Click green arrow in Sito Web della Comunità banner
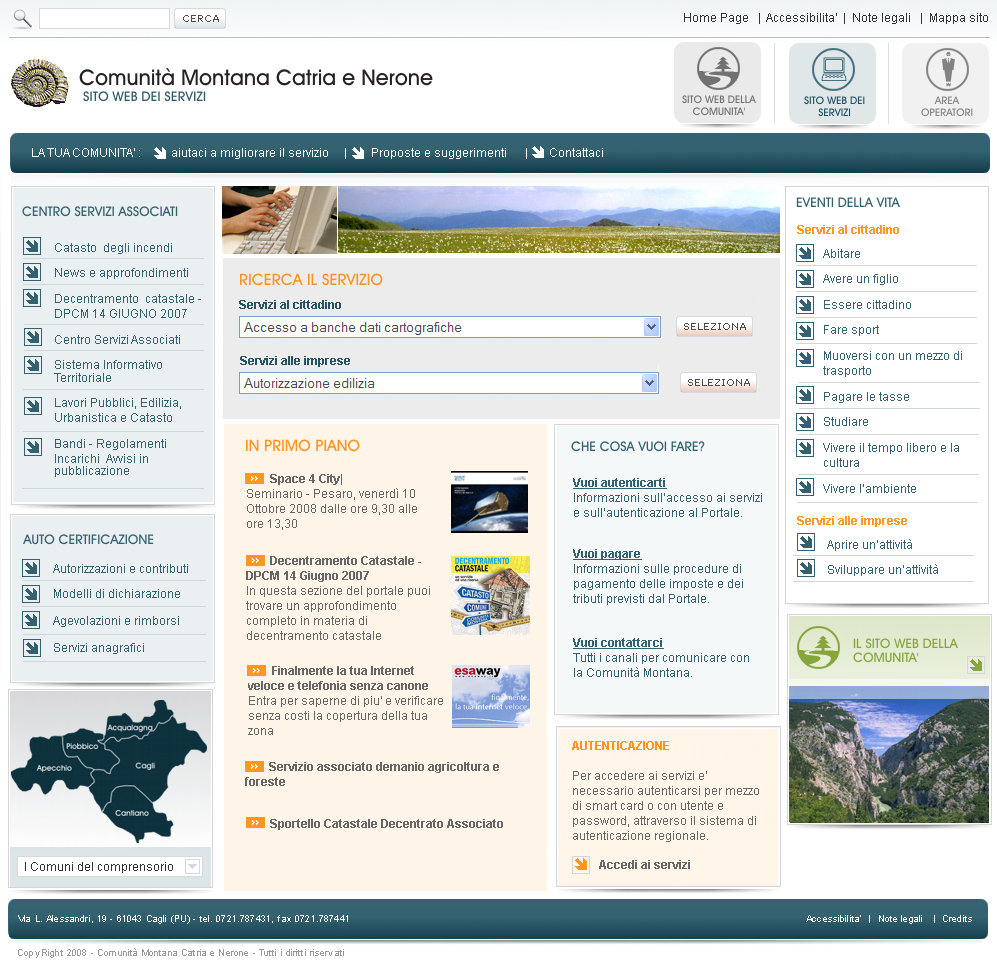This screenshot has width=997, height=968. pos(975,665)
